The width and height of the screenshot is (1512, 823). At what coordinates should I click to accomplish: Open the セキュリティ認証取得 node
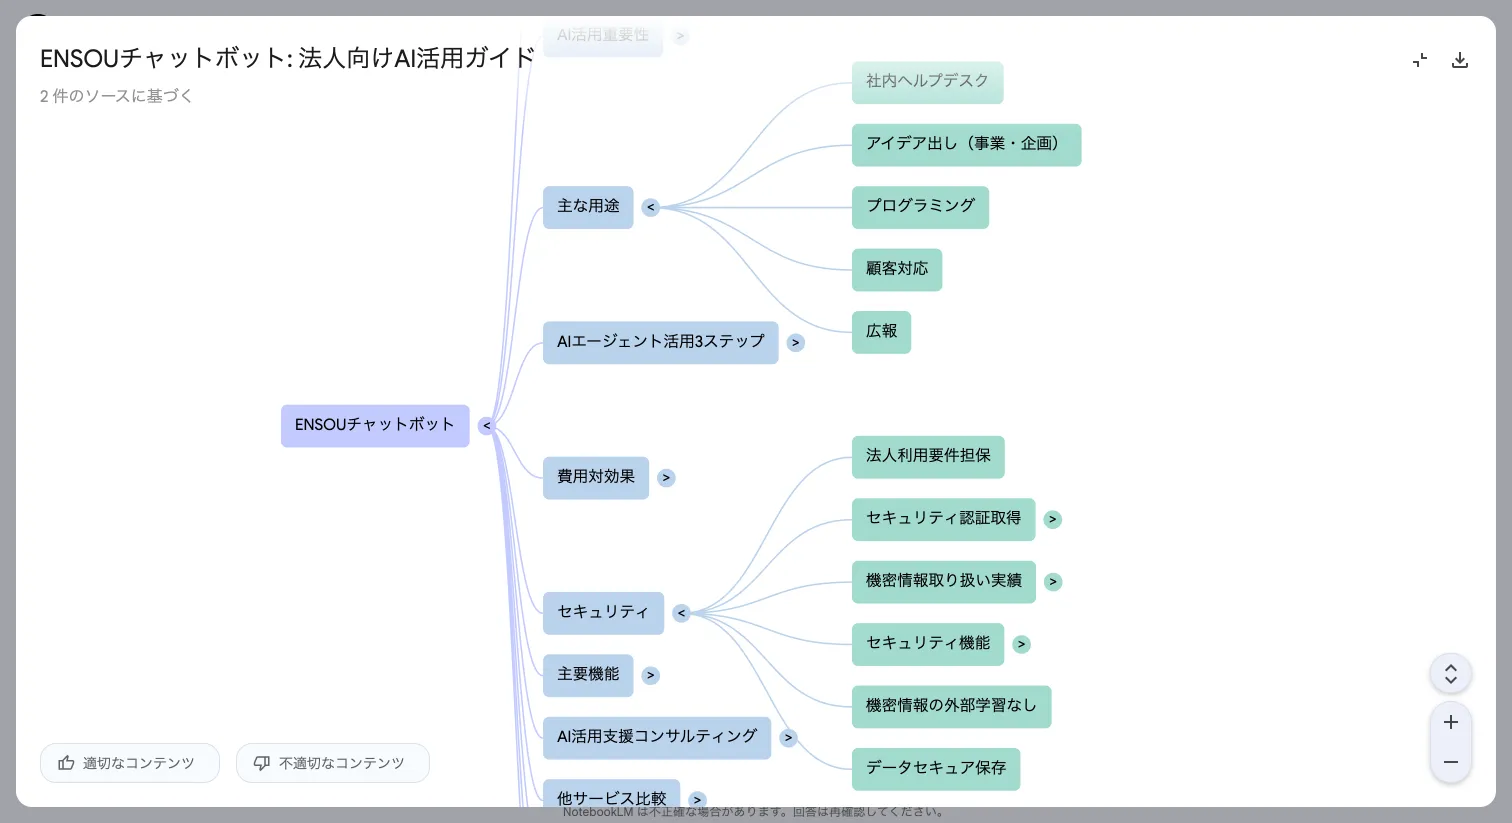coord(943,519)
